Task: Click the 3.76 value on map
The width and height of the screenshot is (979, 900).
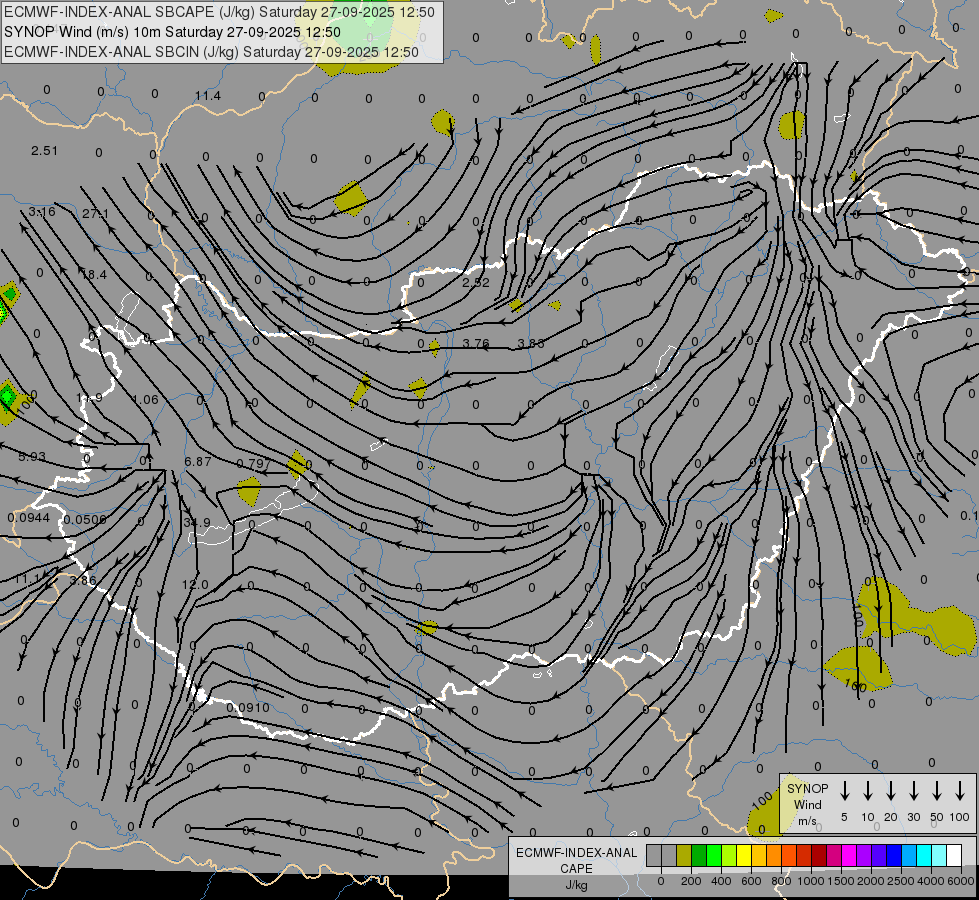Action: pos(476,343)
